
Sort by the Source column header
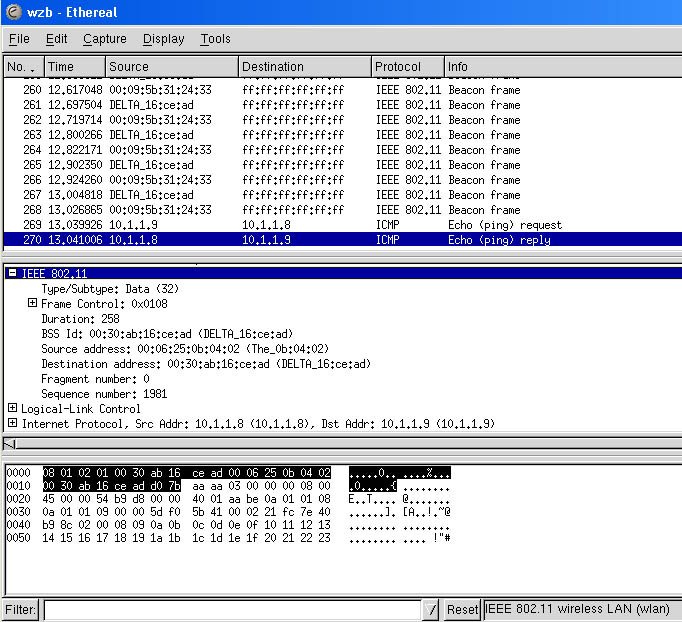coord(172,67)
